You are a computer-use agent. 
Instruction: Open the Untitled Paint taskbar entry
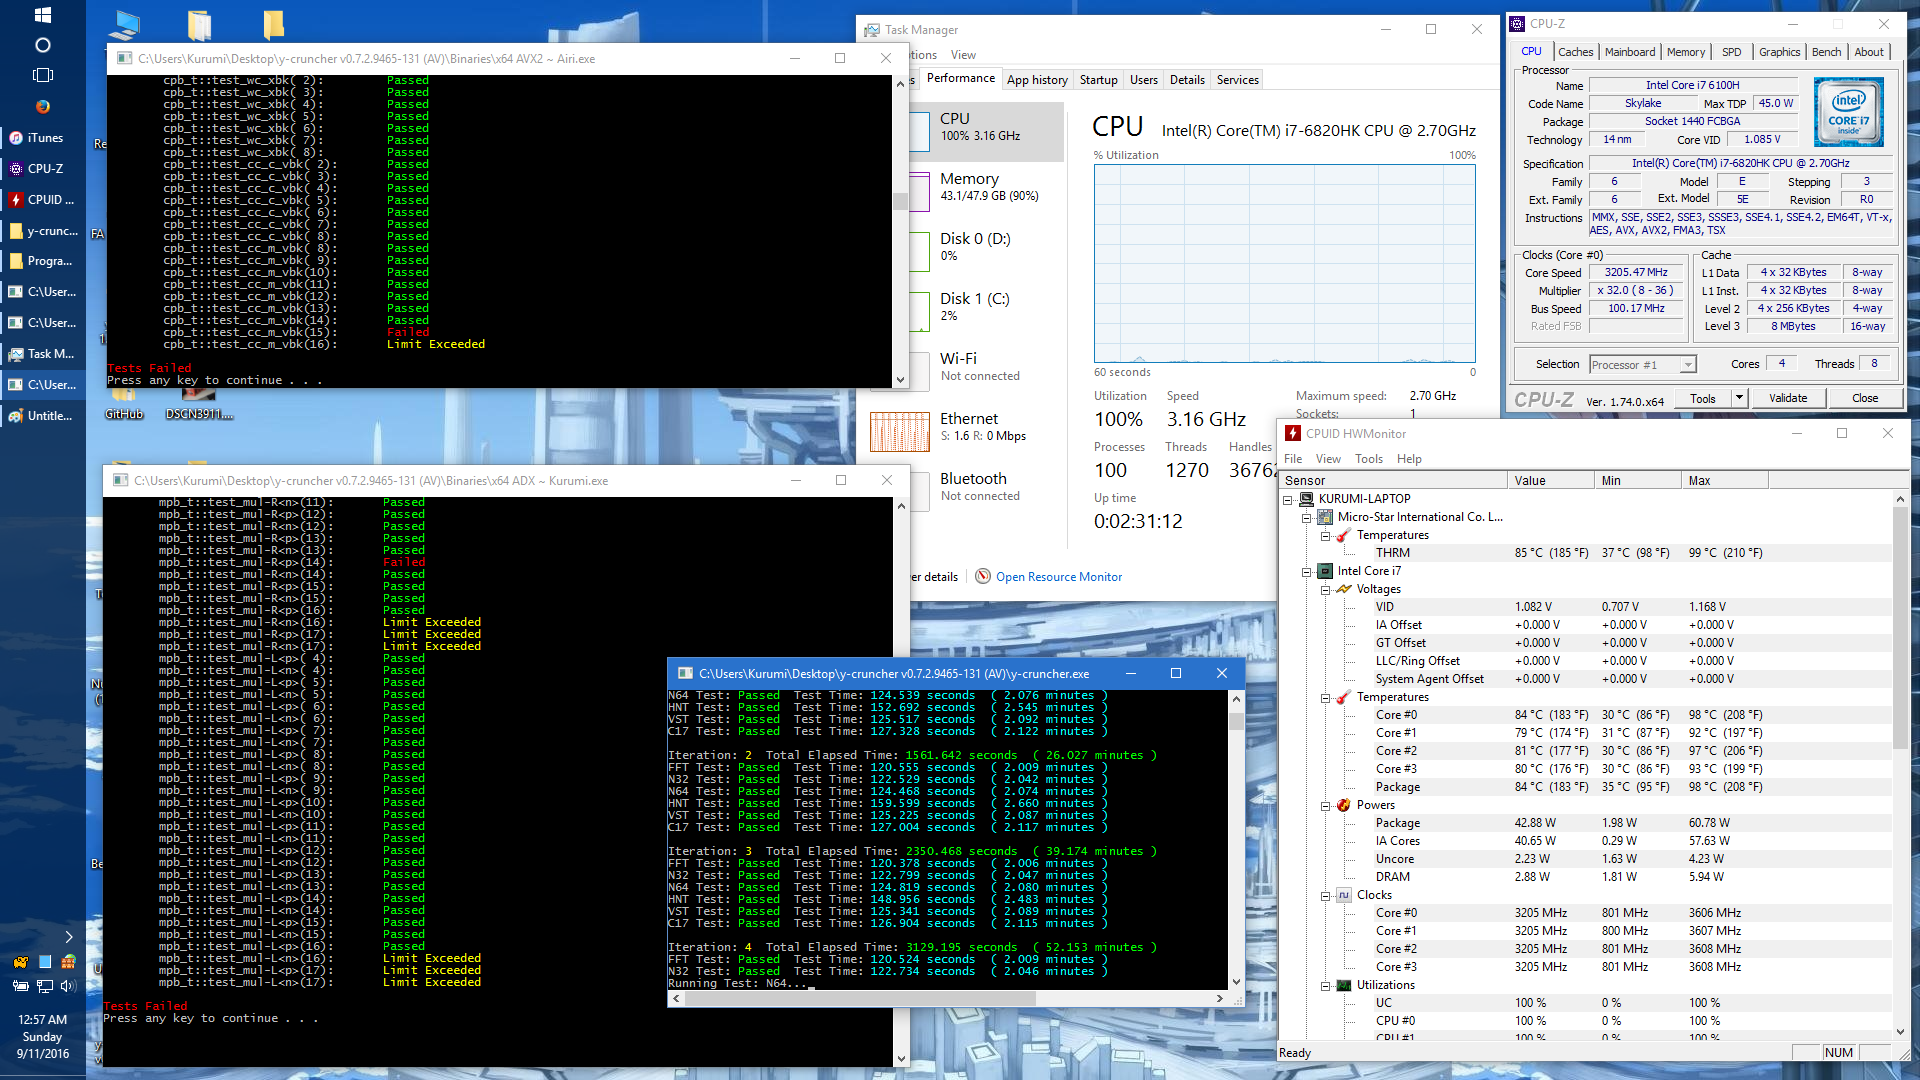coord(43,416)
